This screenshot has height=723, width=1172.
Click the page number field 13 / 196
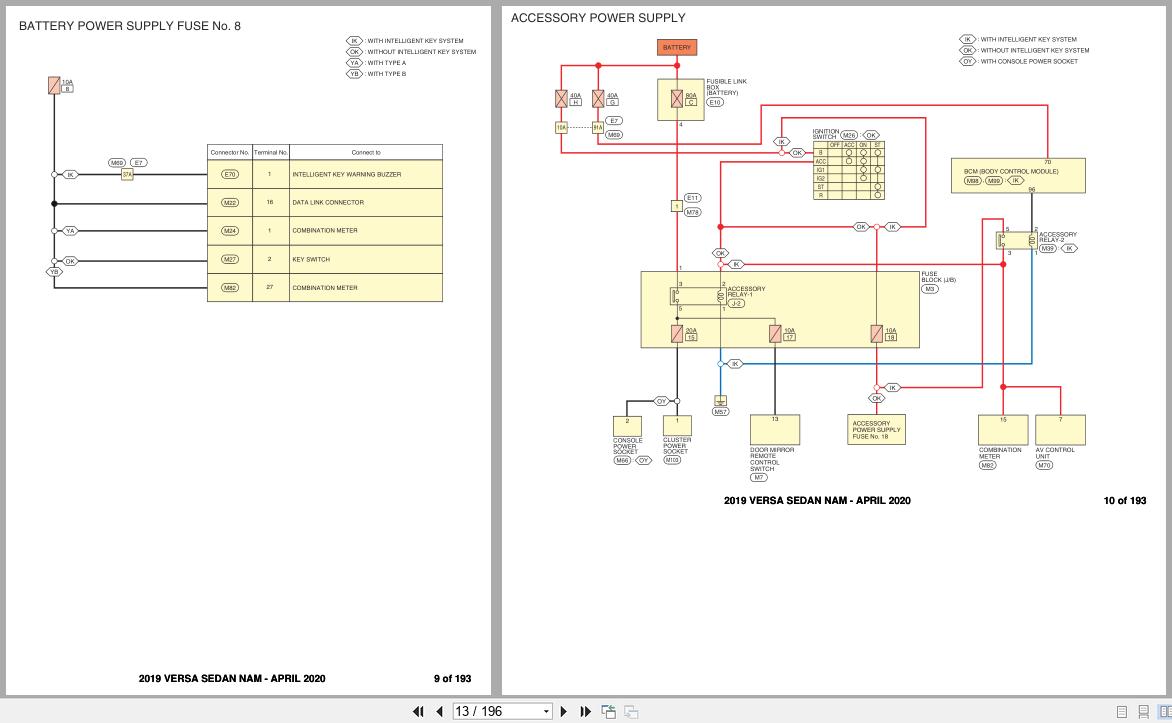(496, 712)
